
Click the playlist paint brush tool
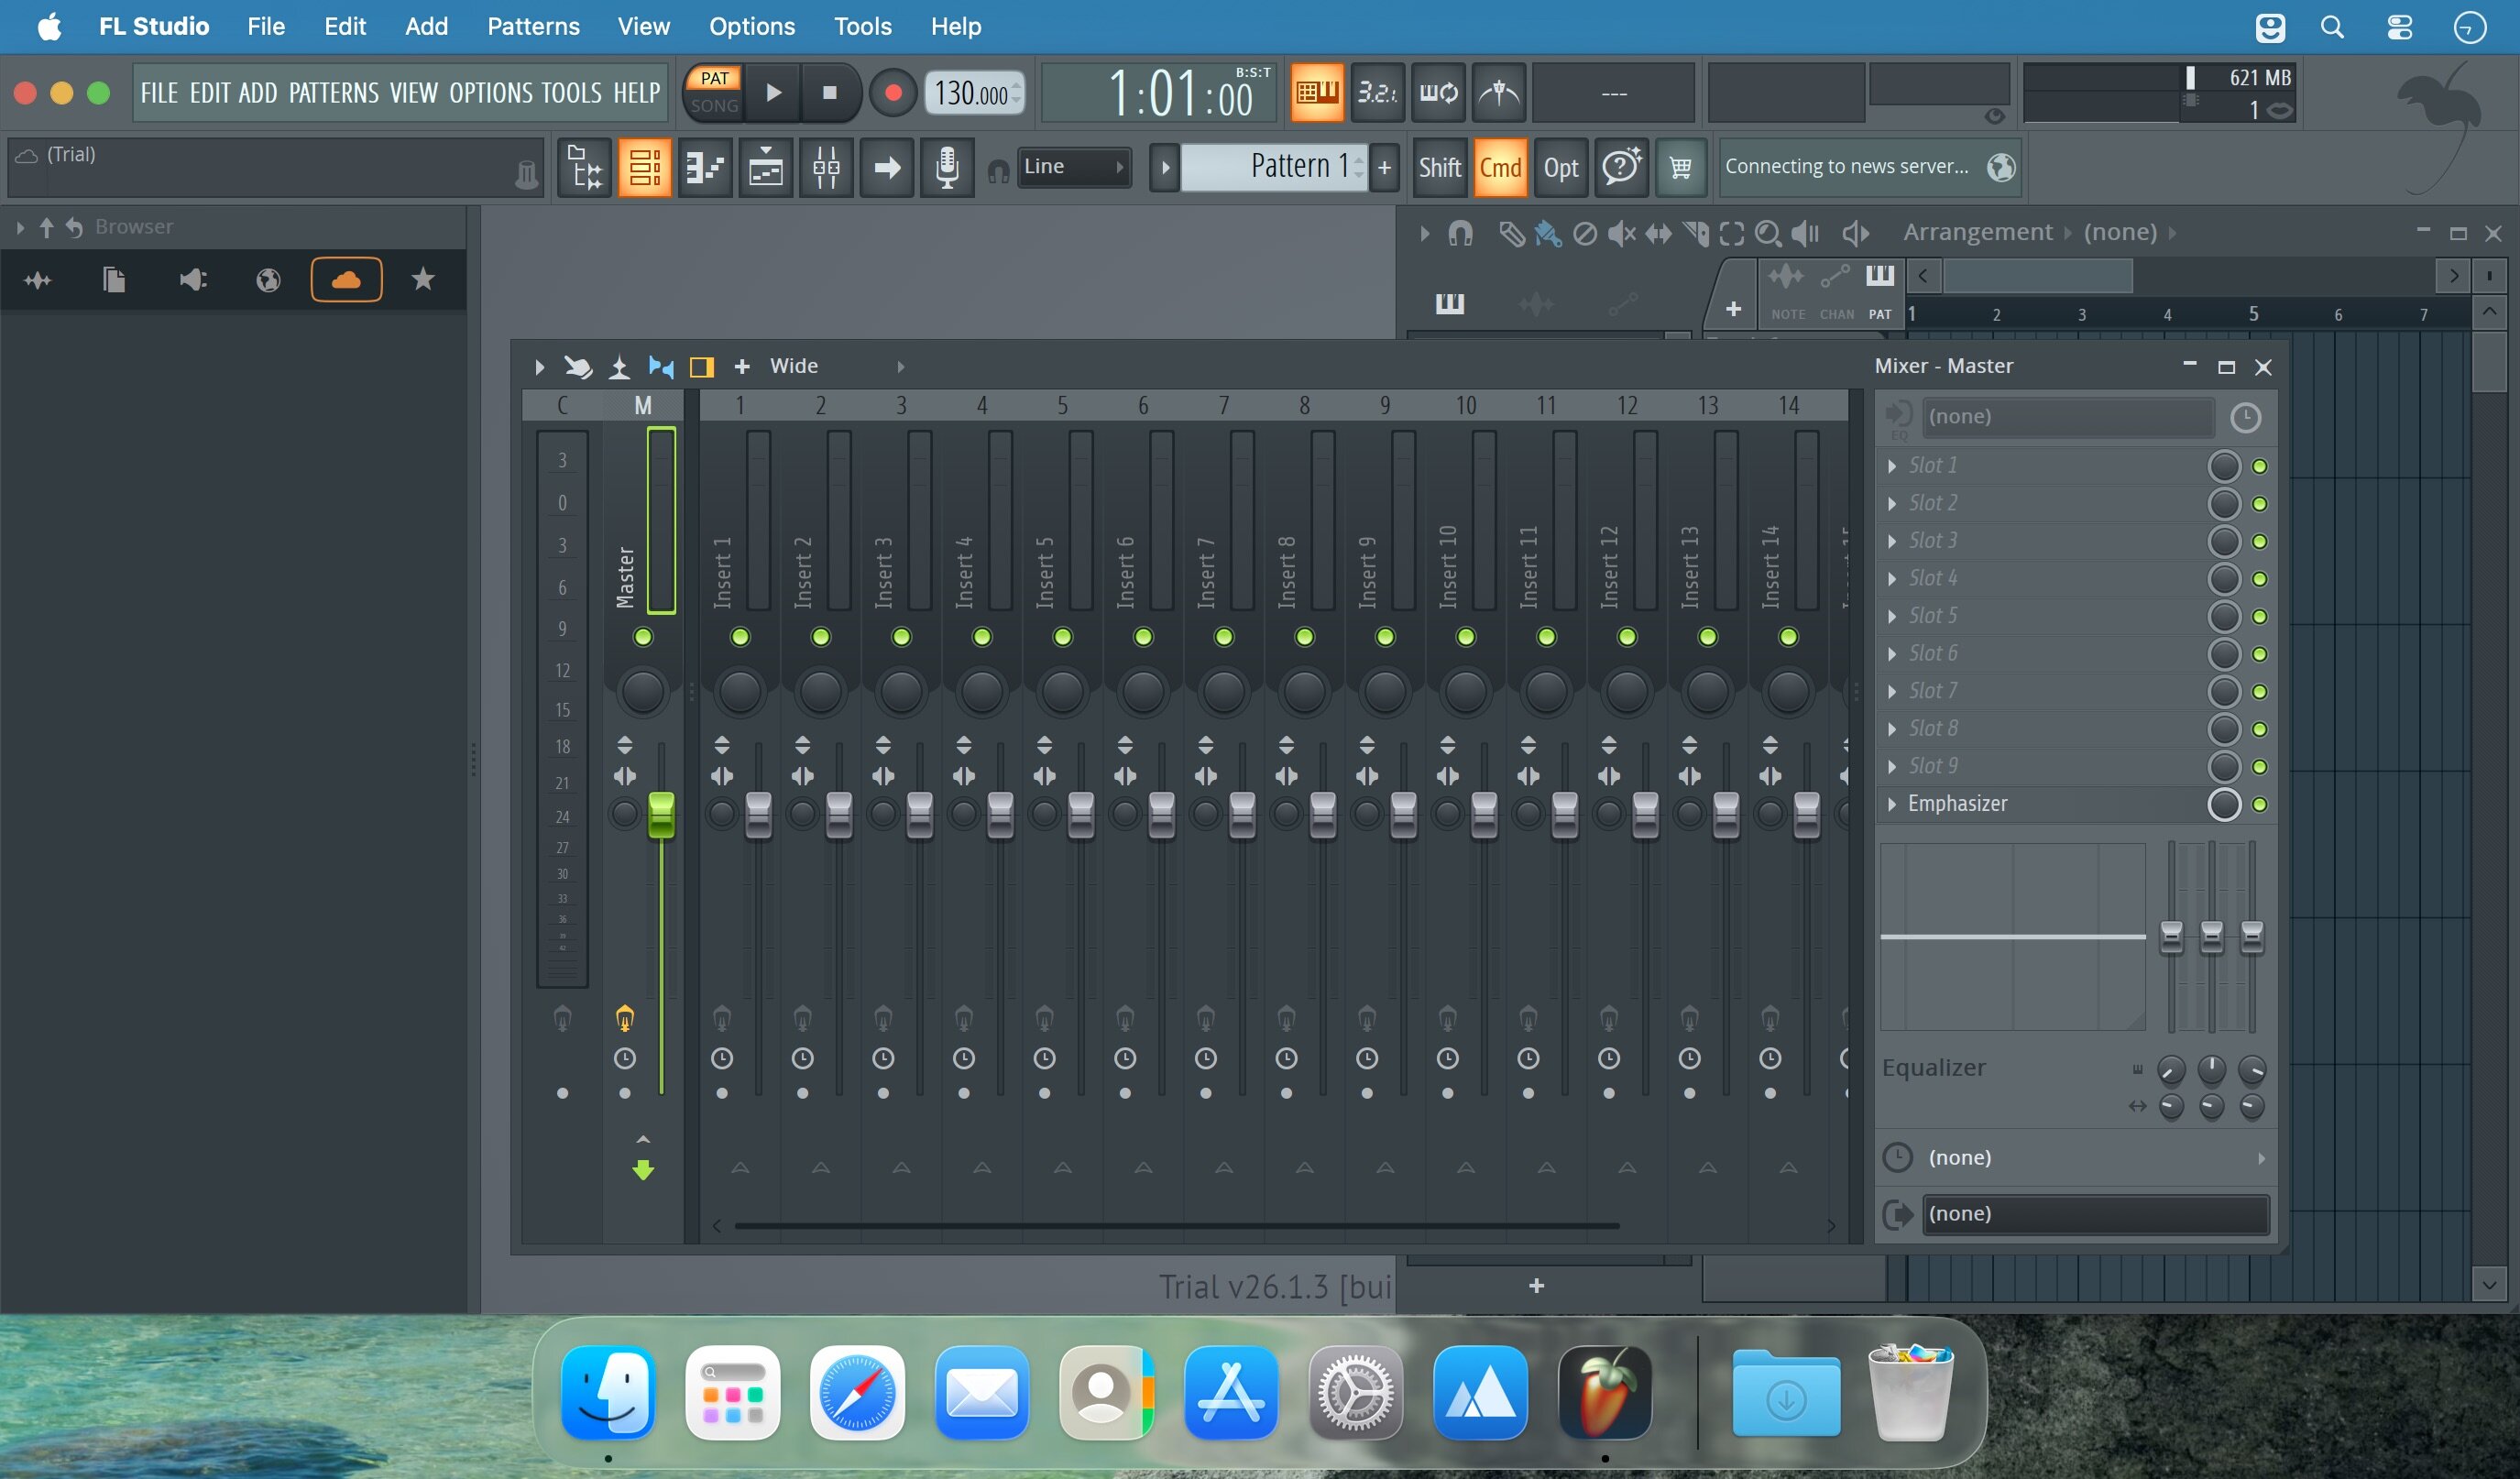1548,233
